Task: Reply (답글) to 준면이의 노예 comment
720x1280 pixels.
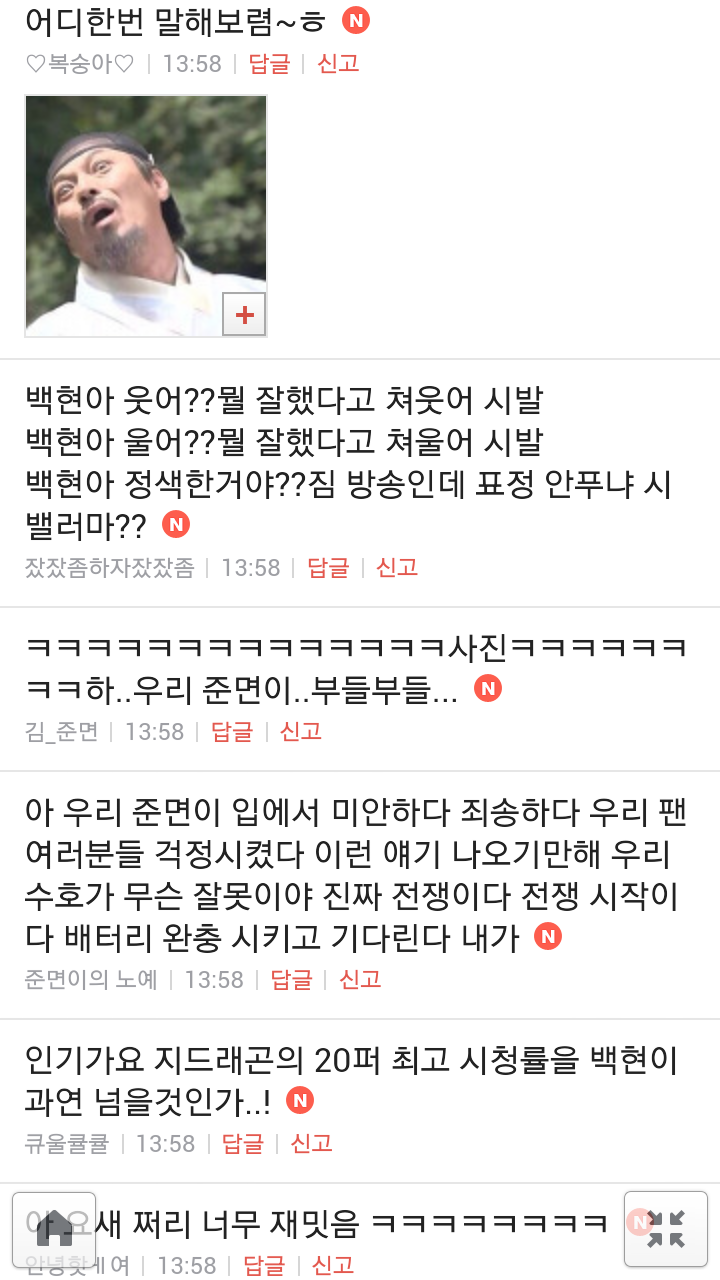Action: point(292,980)
